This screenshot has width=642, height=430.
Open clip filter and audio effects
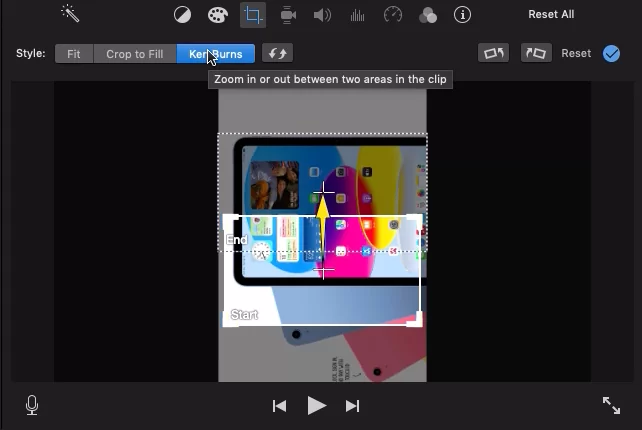tap(428, 16)
